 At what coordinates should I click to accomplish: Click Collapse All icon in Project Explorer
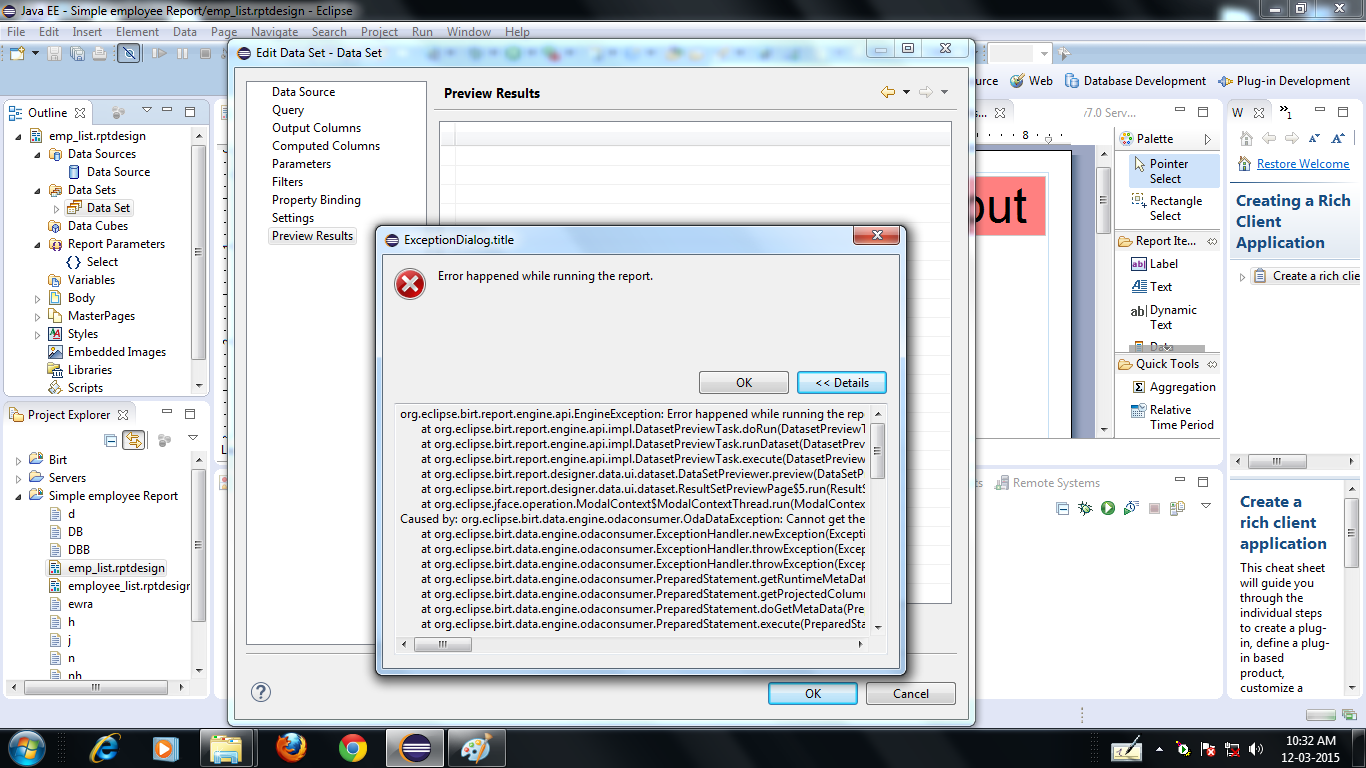pyautogui.click(x=111, y=440)
